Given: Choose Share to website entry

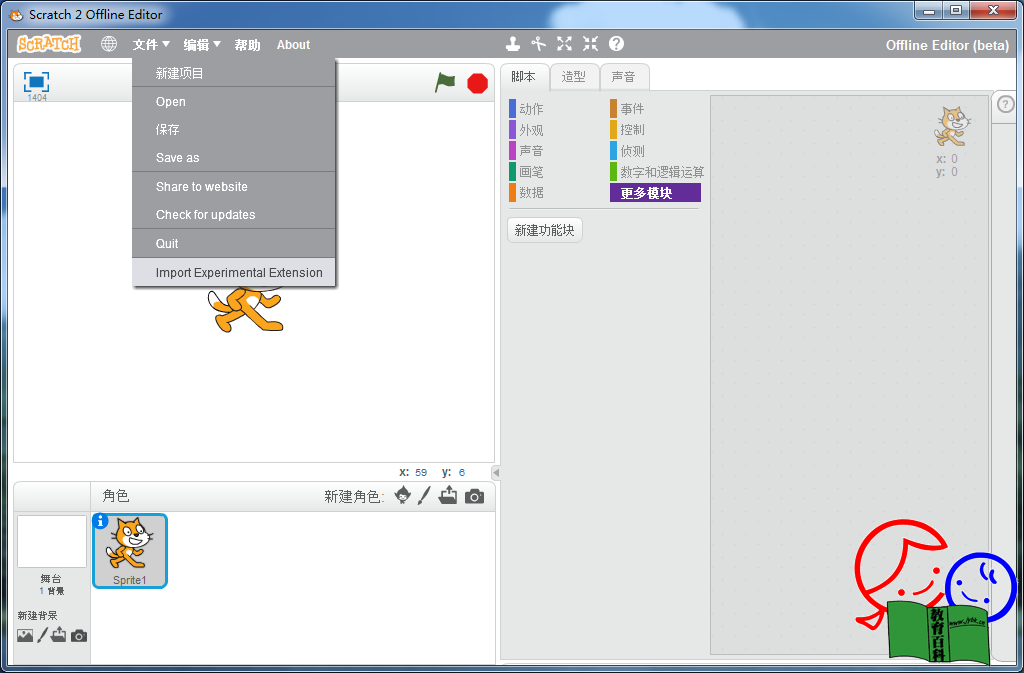Looking at the screenshot, I should pyautogui.click(x=234, y=186).
